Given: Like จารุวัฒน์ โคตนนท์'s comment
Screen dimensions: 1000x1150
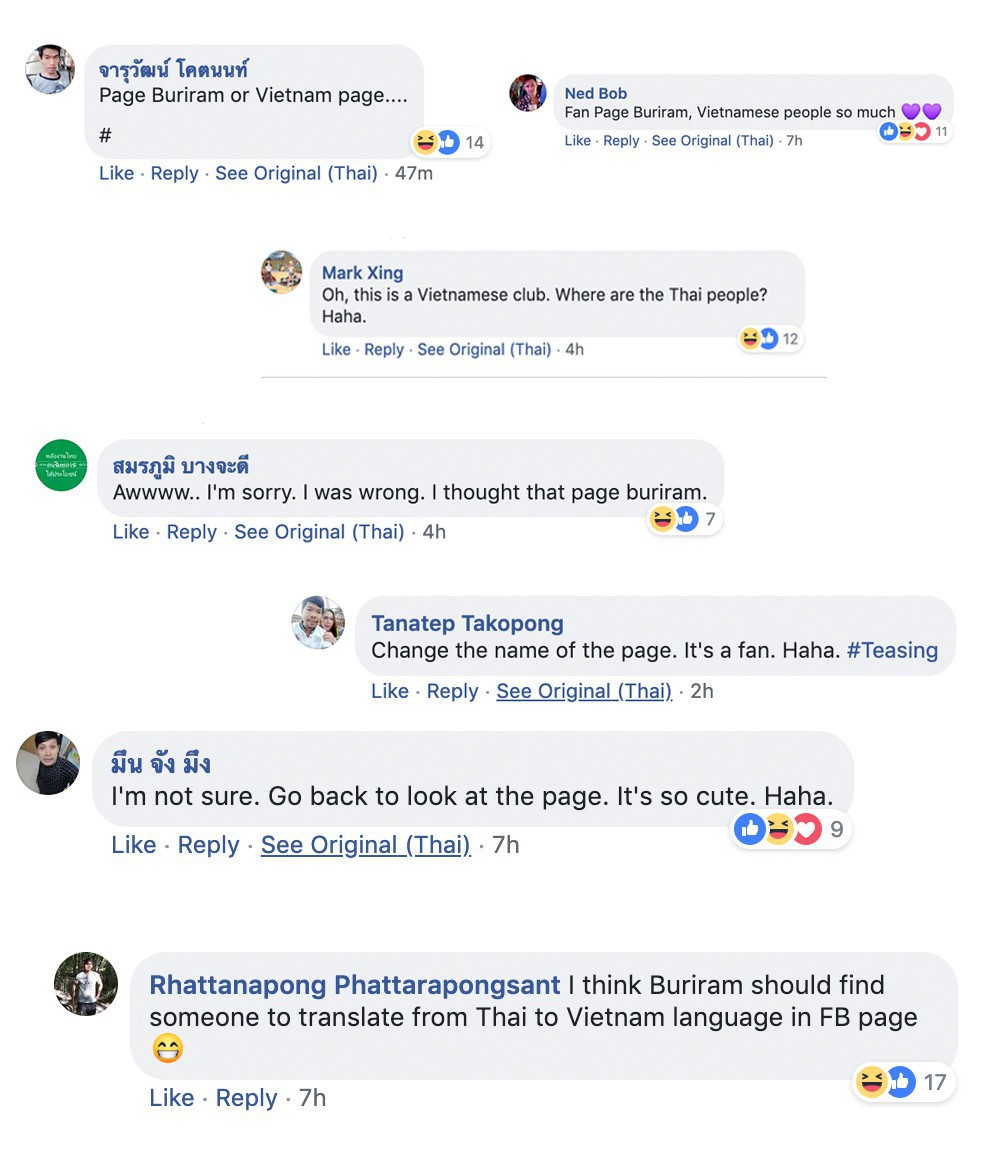Looking at the screenshot, I should click(116, 173).
